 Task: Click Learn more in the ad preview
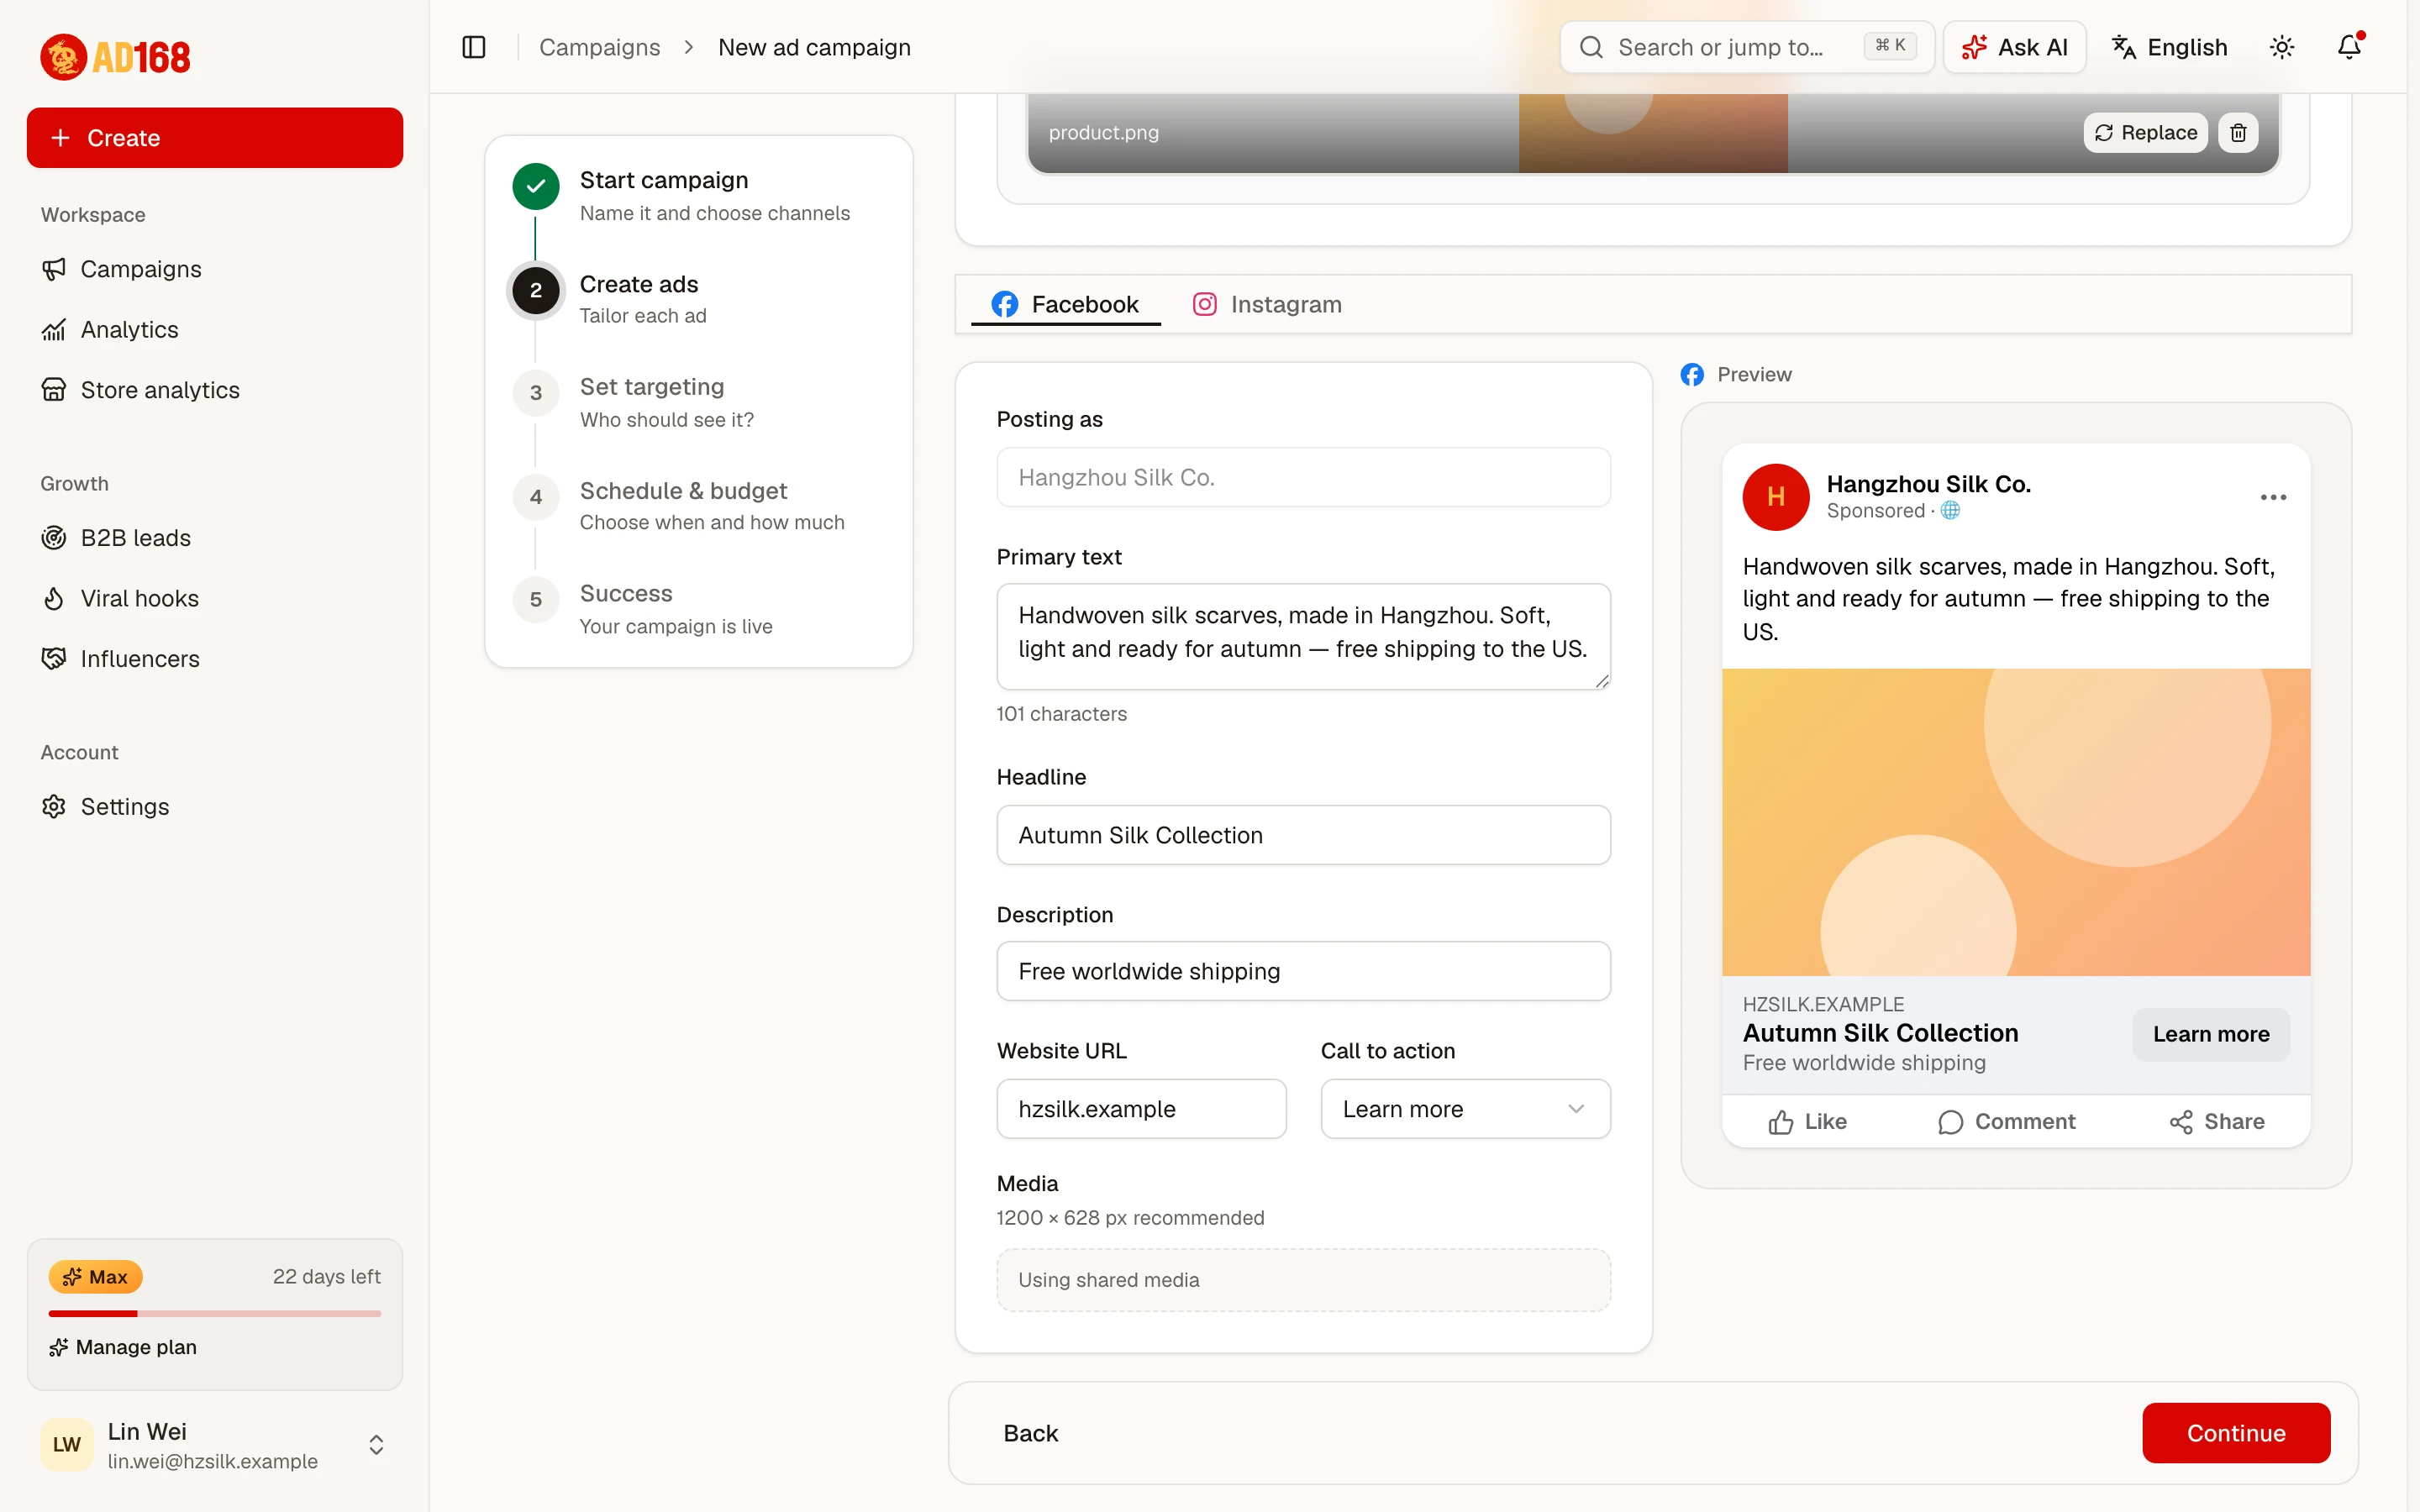2211,1034
